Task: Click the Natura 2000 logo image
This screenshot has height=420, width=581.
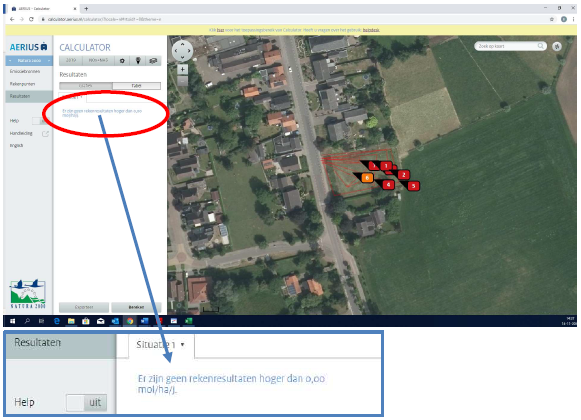Action: click(x=28, y=294)
